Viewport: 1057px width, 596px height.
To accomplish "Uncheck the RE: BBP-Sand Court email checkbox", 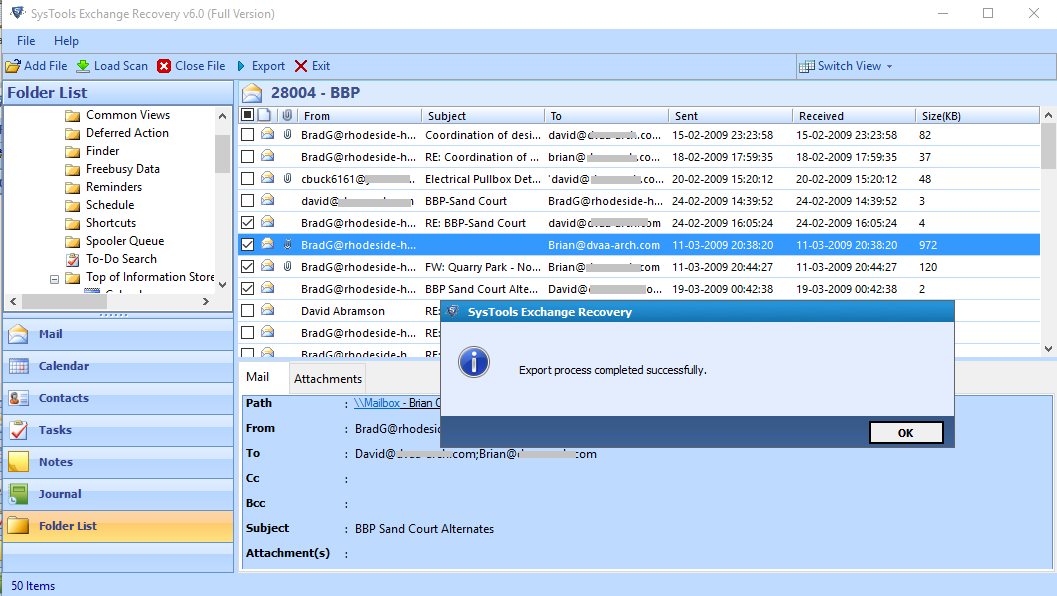I will 247,222.
